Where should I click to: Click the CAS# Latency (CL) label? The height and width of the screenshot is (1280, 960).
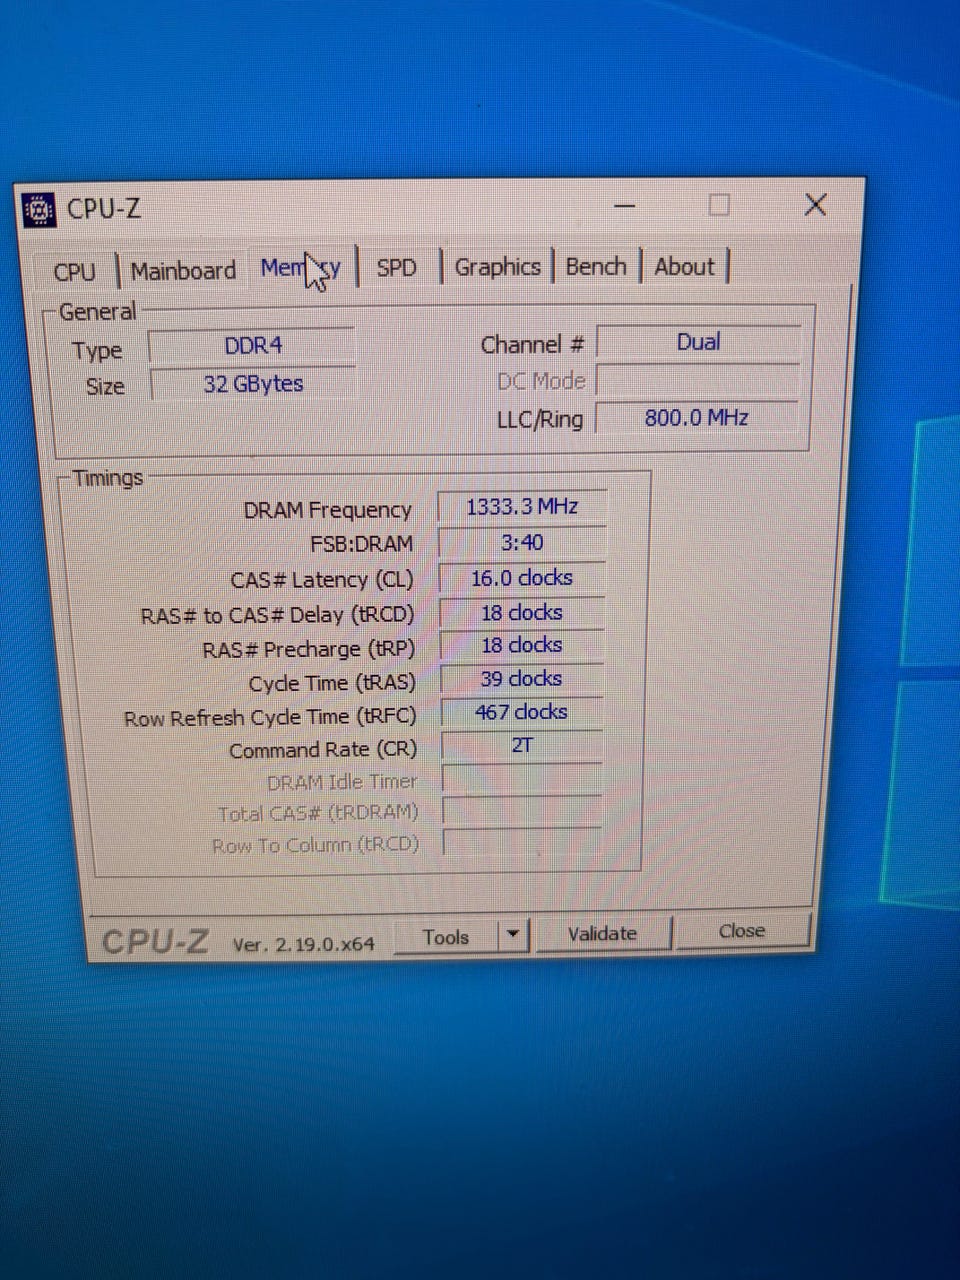point(321,580)
